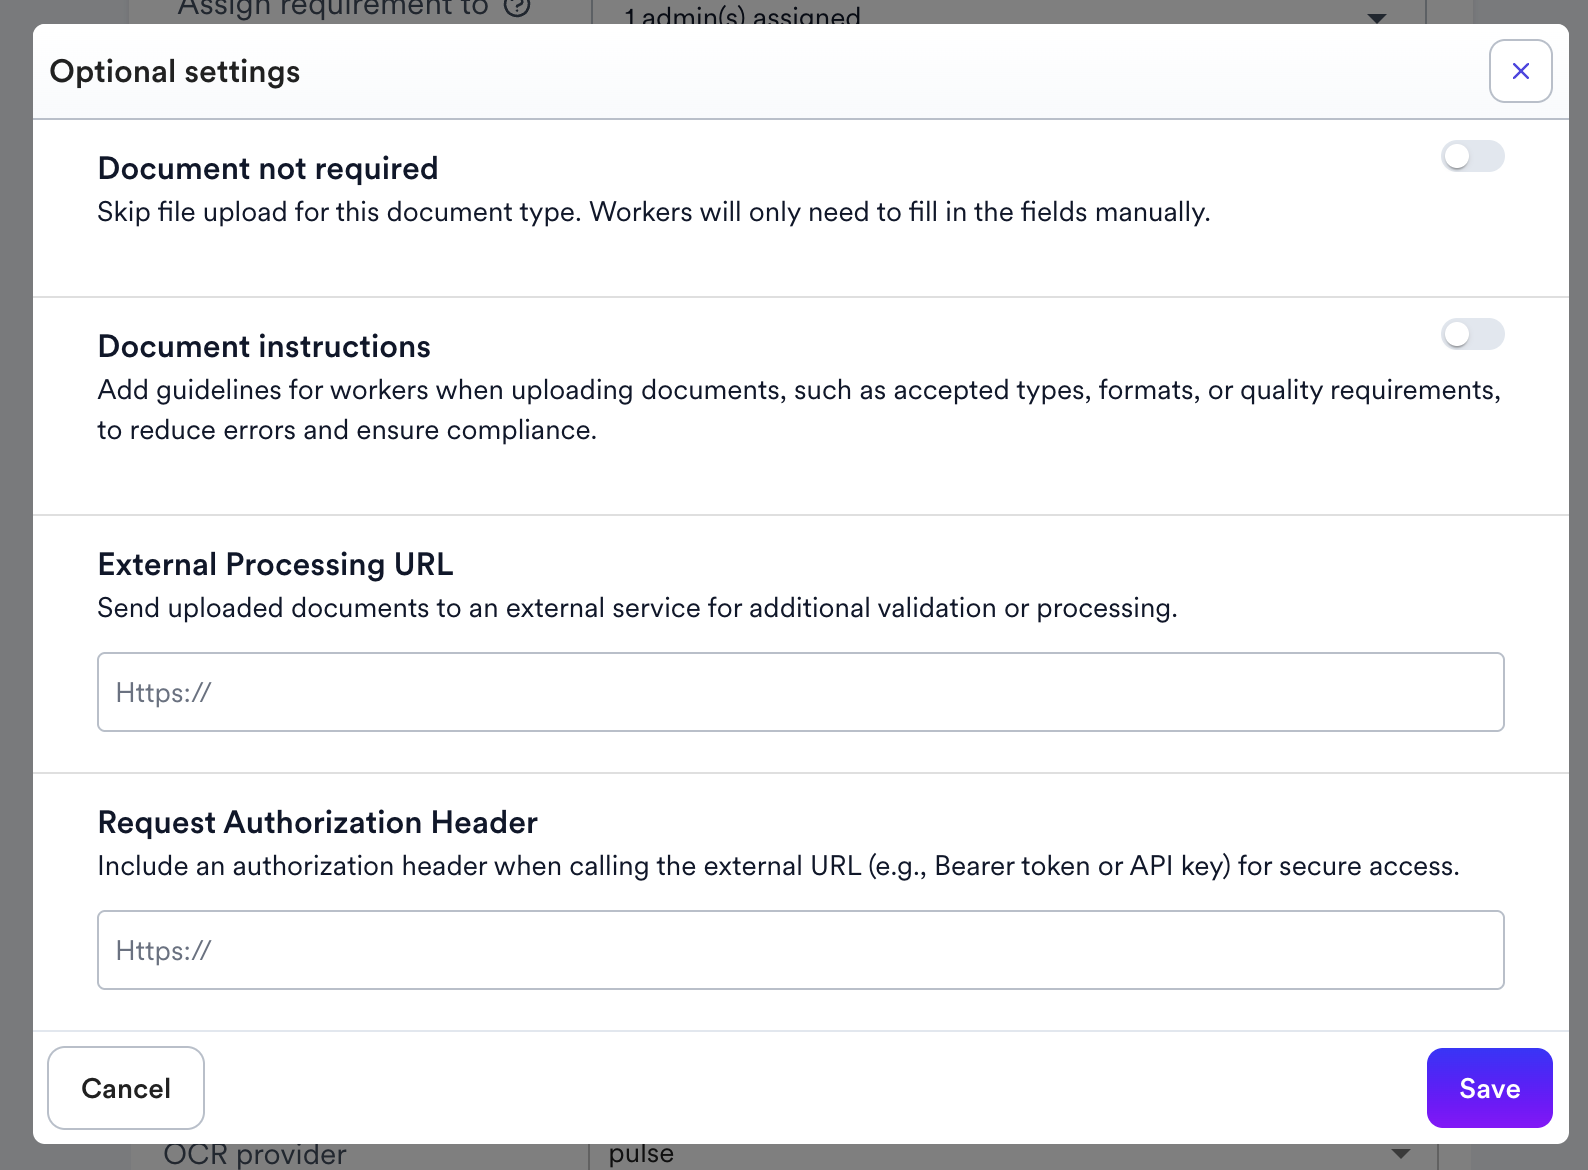Close the Optional settings dialog

click(x=1520, y=71)
